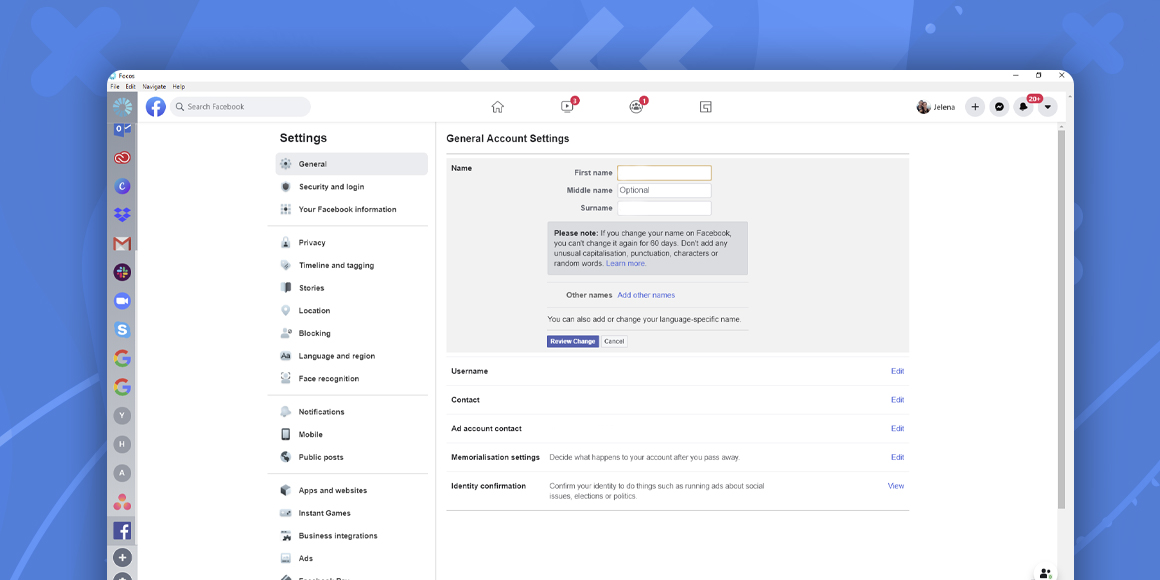Open the 'A' account in the sidebar
Image resolution: width=1160 pixels, height=580 pixels.
pyautogui.click(x=122, y=472)
